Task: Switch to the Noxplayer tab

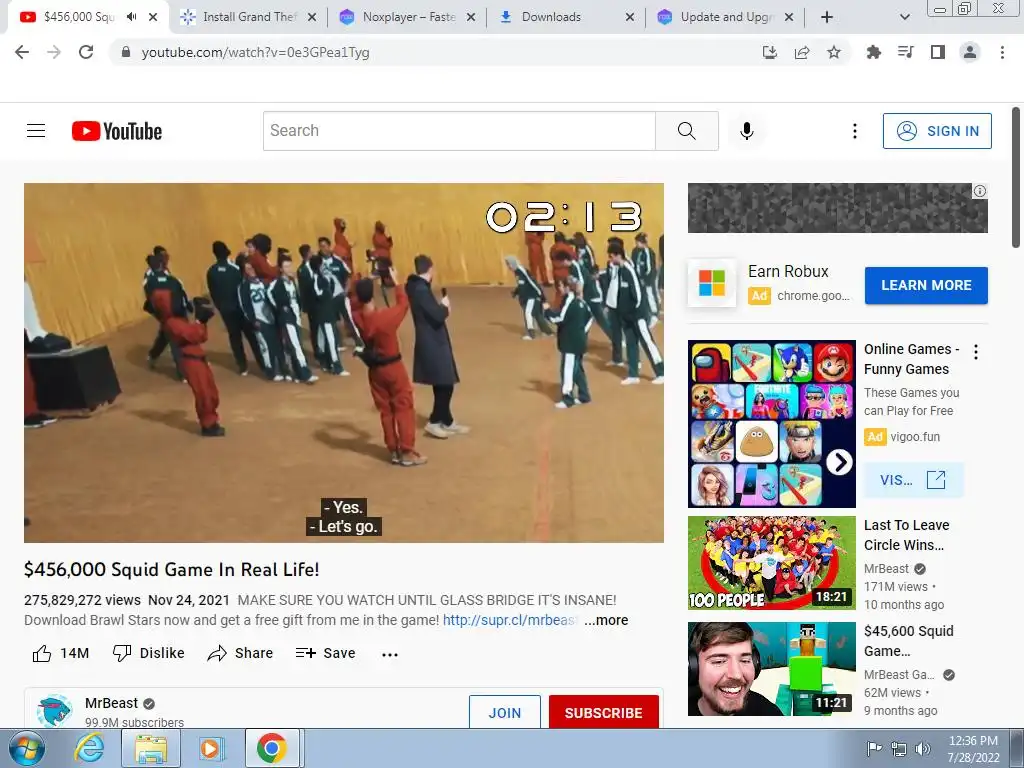Action: coord(408,17)
